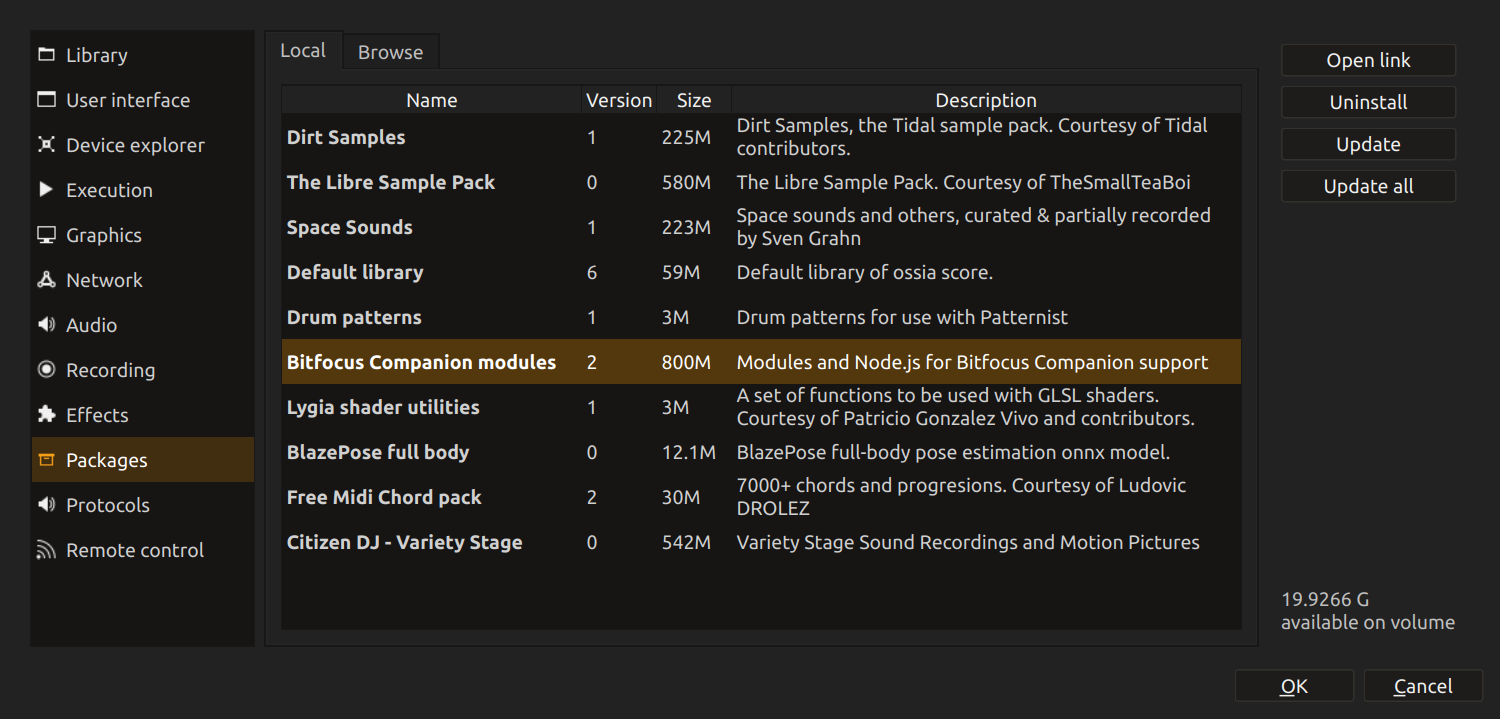Sort packages by Name column header
Image resolution: width=1500 pixels, height=719 pixels.
pos(431,100)
